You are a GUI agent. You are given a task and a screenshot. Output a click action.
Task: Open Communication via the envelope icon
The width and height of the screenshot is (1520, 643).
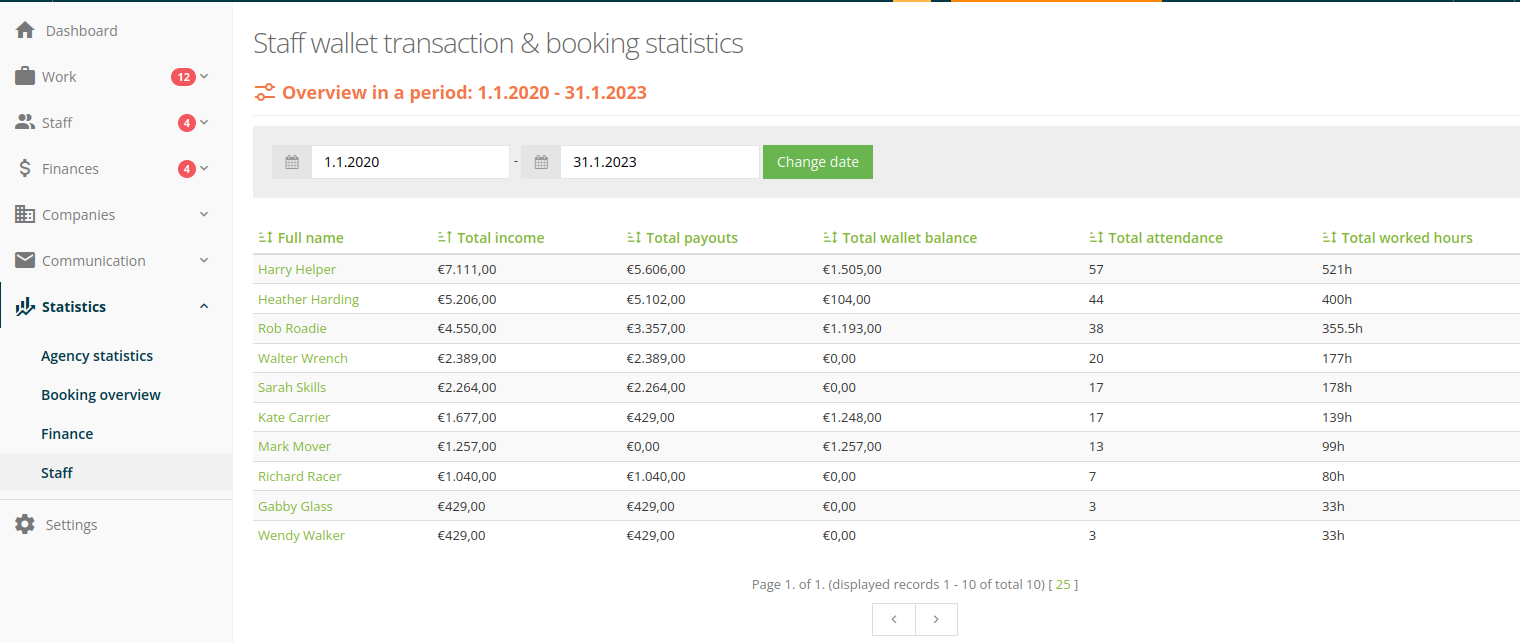pos(25,260)
